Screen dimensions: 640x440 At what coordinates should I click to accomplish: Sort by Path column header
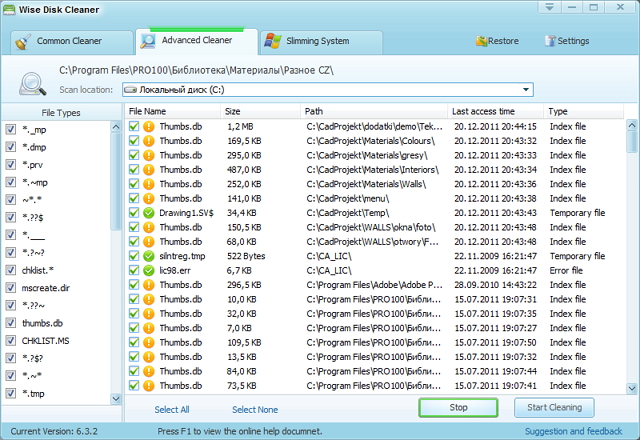tap(374, 111)
